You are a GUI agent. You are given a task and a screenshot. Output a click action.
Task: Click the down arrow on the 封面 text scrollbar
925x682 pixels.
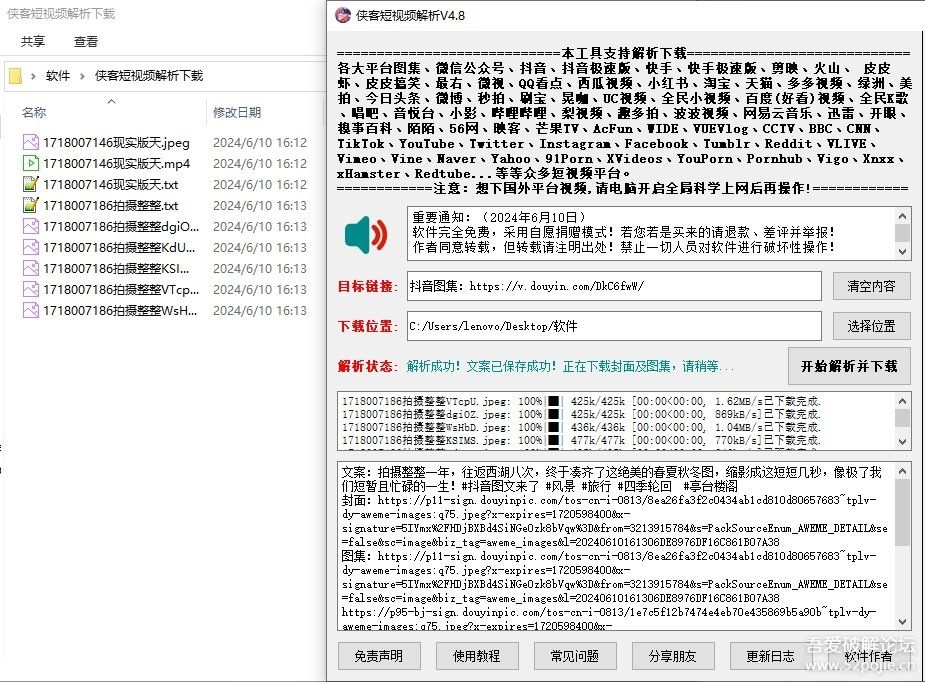point(902,623)
